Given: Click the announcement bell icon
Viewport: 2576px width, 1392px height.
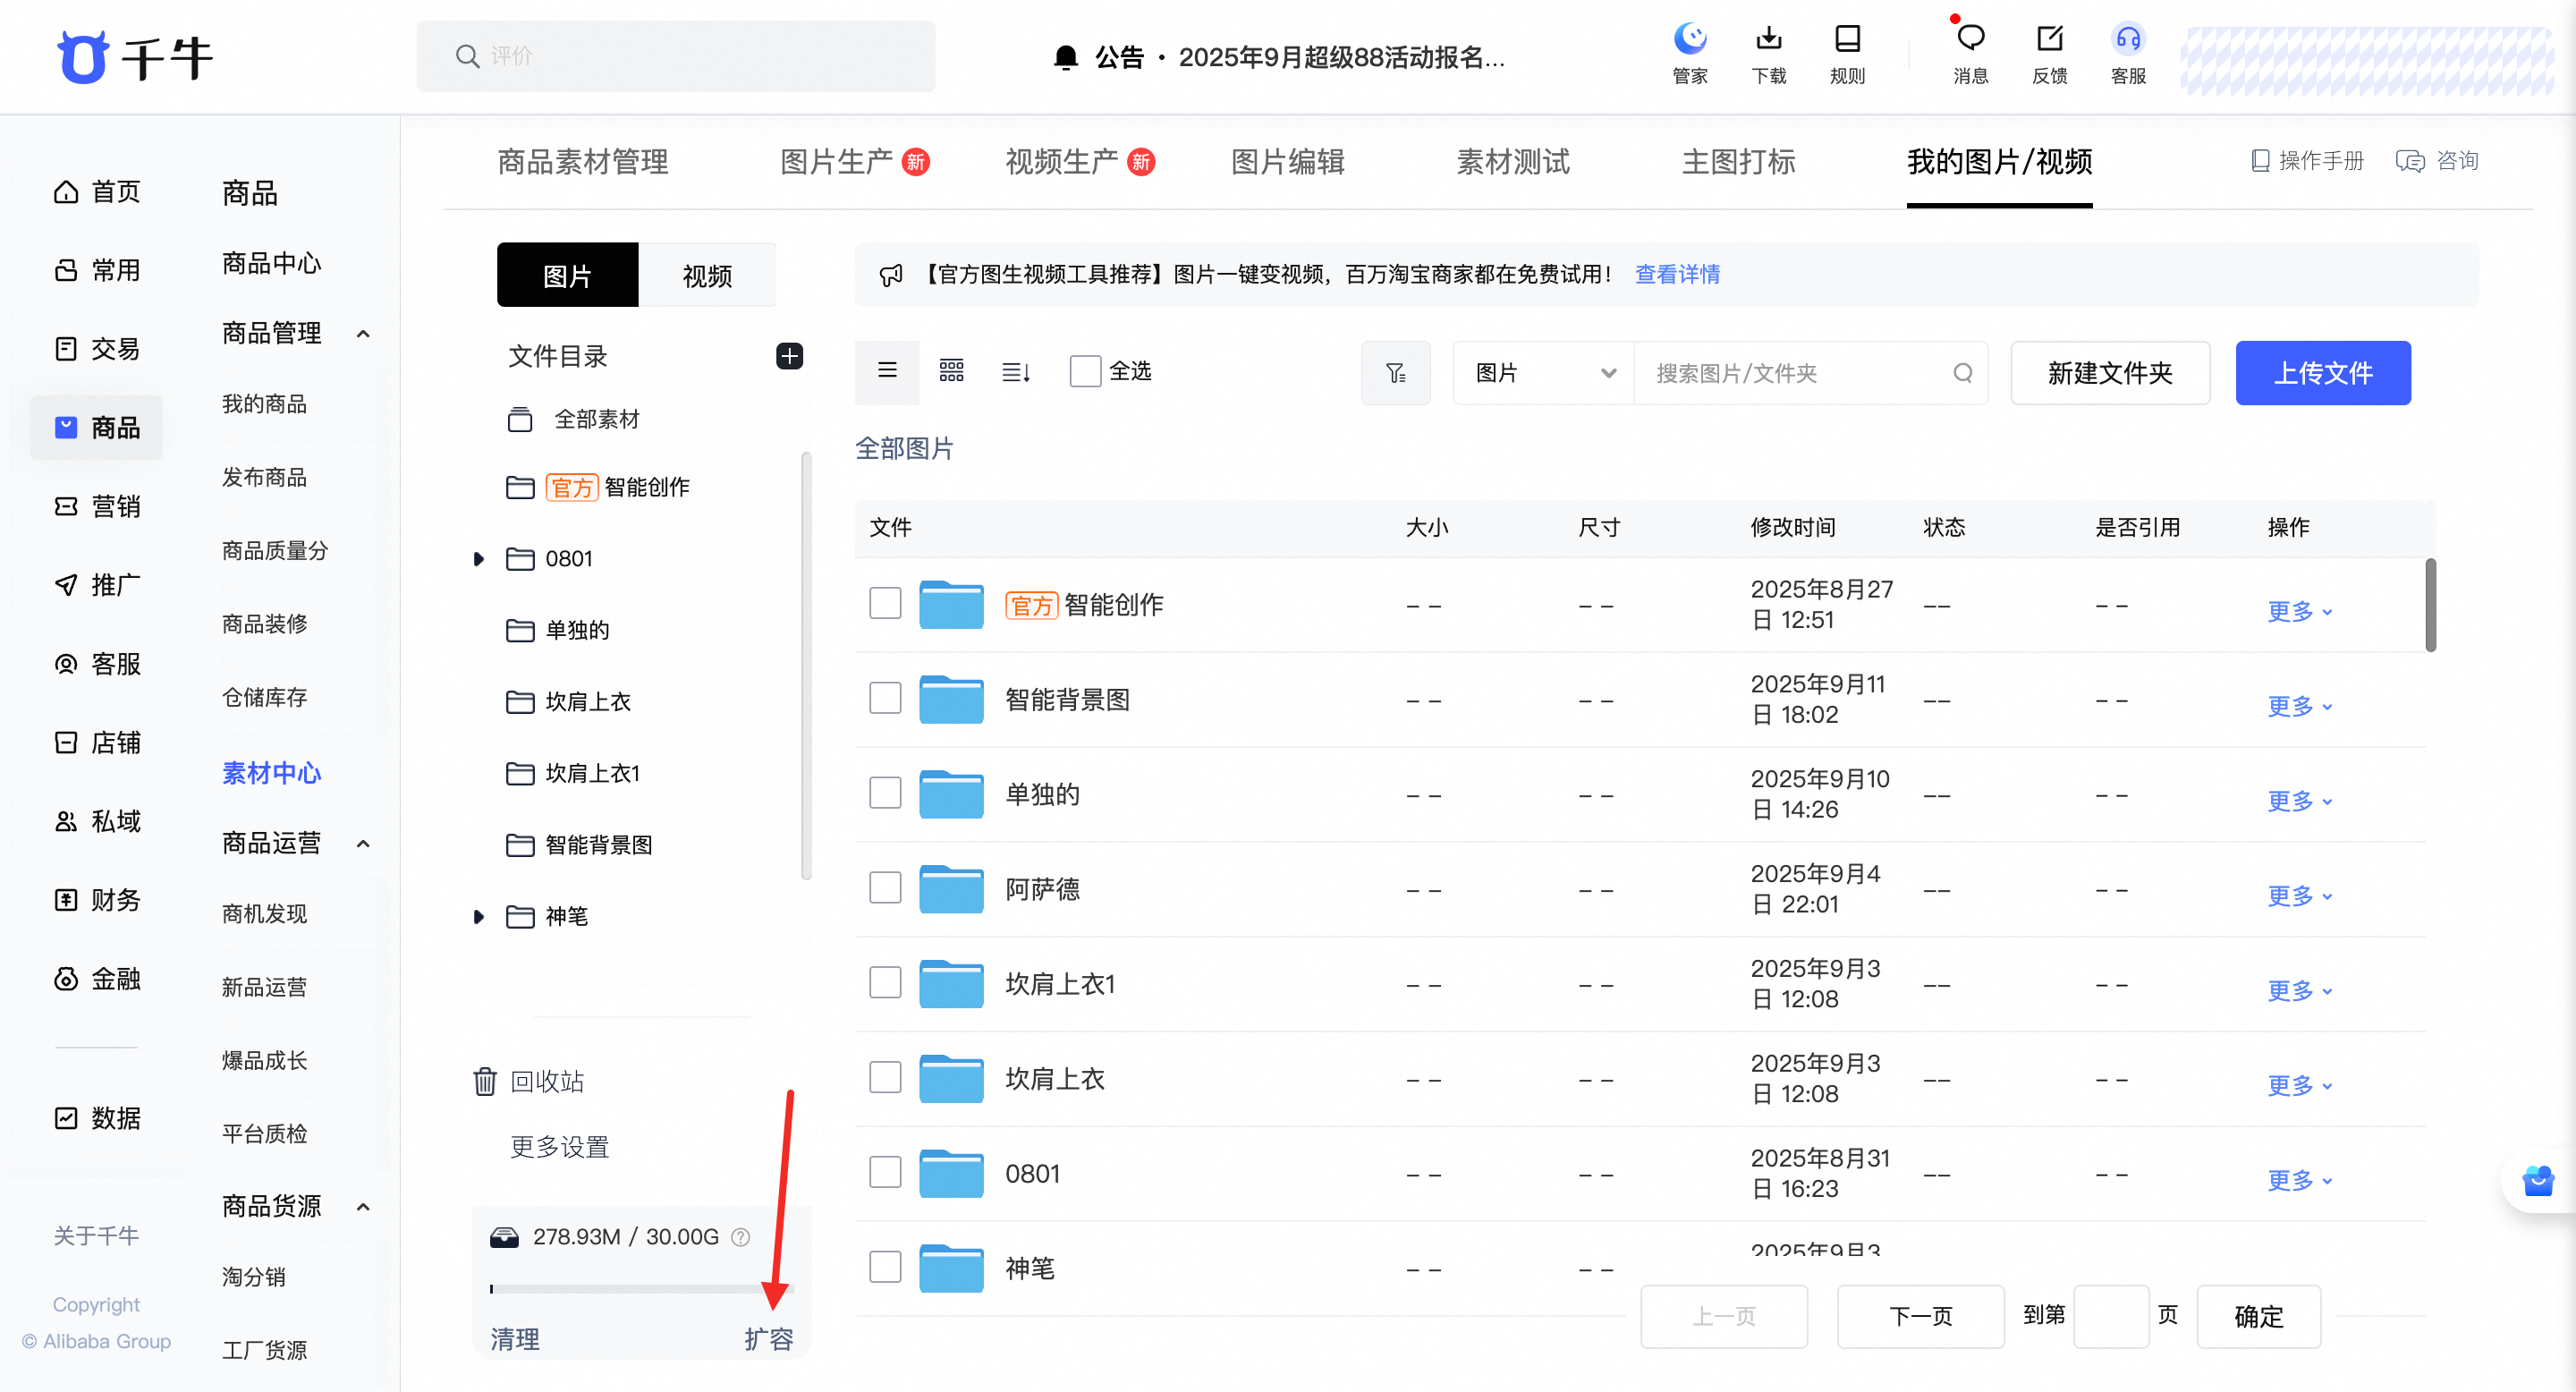Looking at the screenshot, I should tap(1066, 57).
